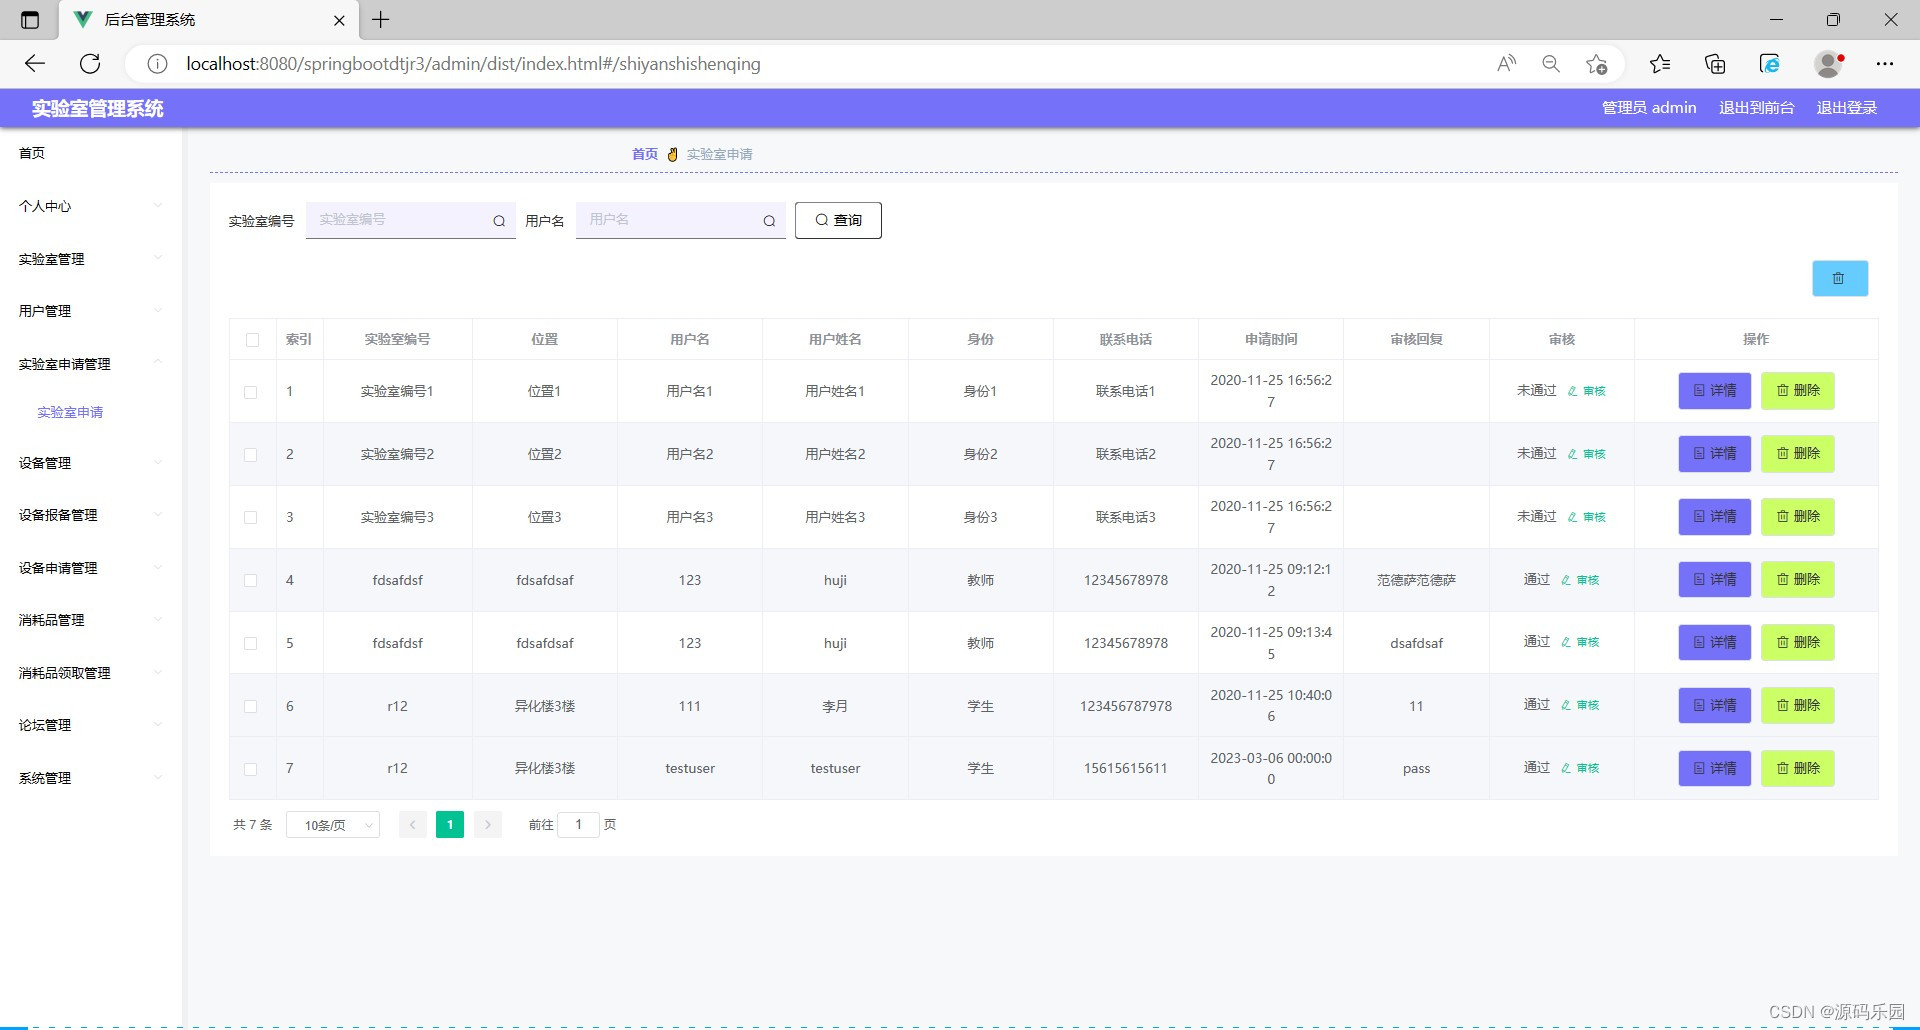Open the 10条/页 page size dropdown
This screenshot has width=1920, height=1030.
tap(332, 824)
